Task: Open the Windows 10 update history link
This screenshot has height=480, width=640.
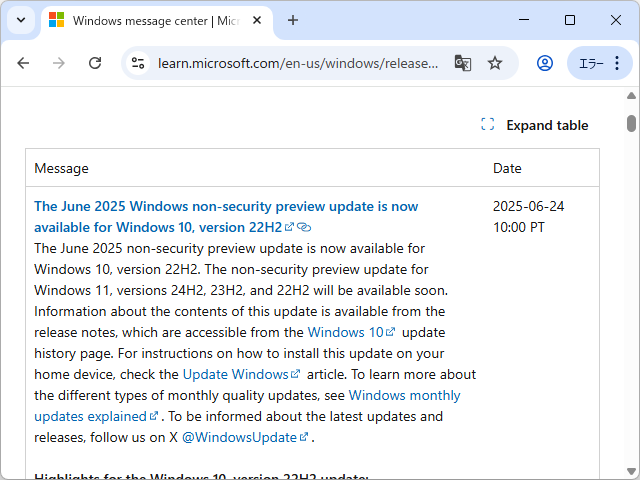Action: (351, 332)
